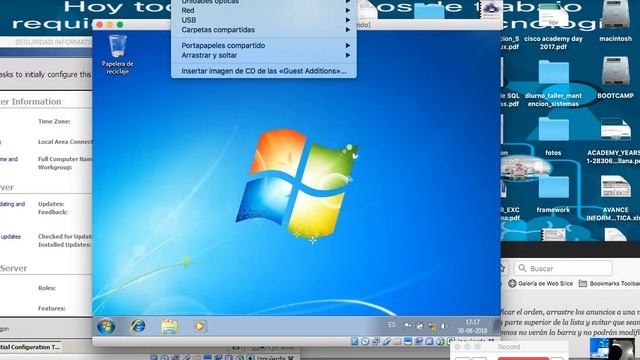Launch Internet Explorer from the Windows taskbar

(x=138, y=326)
